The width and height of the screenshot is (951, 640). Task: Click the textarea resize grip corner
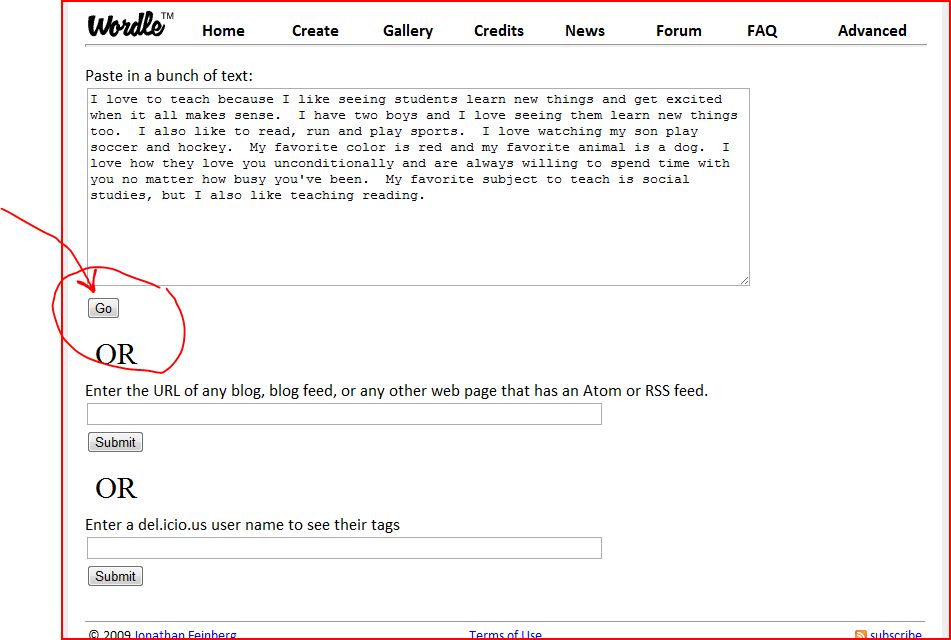(744, 280)
